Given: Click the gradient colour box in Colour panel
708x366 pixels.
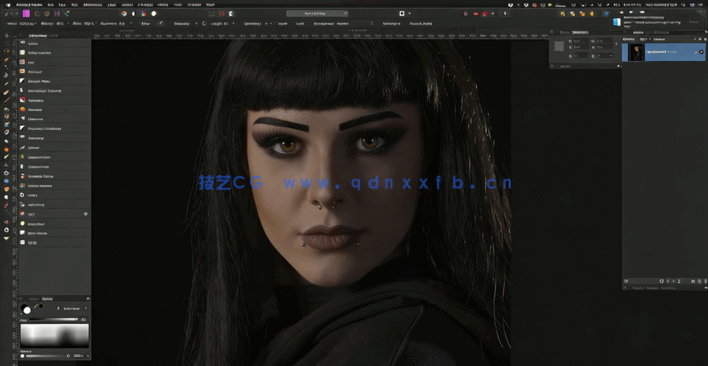Looking at the screenshot, I should (54, 335).
